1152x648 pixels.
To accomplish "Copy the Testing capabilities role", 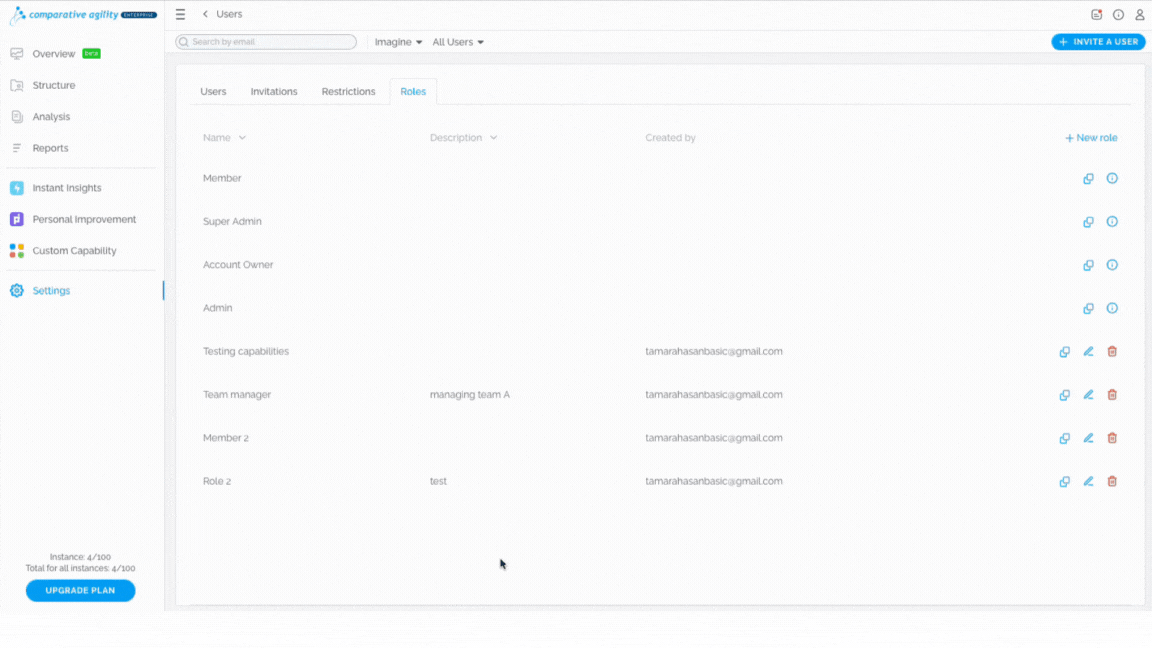I will tap(1065, 352).
